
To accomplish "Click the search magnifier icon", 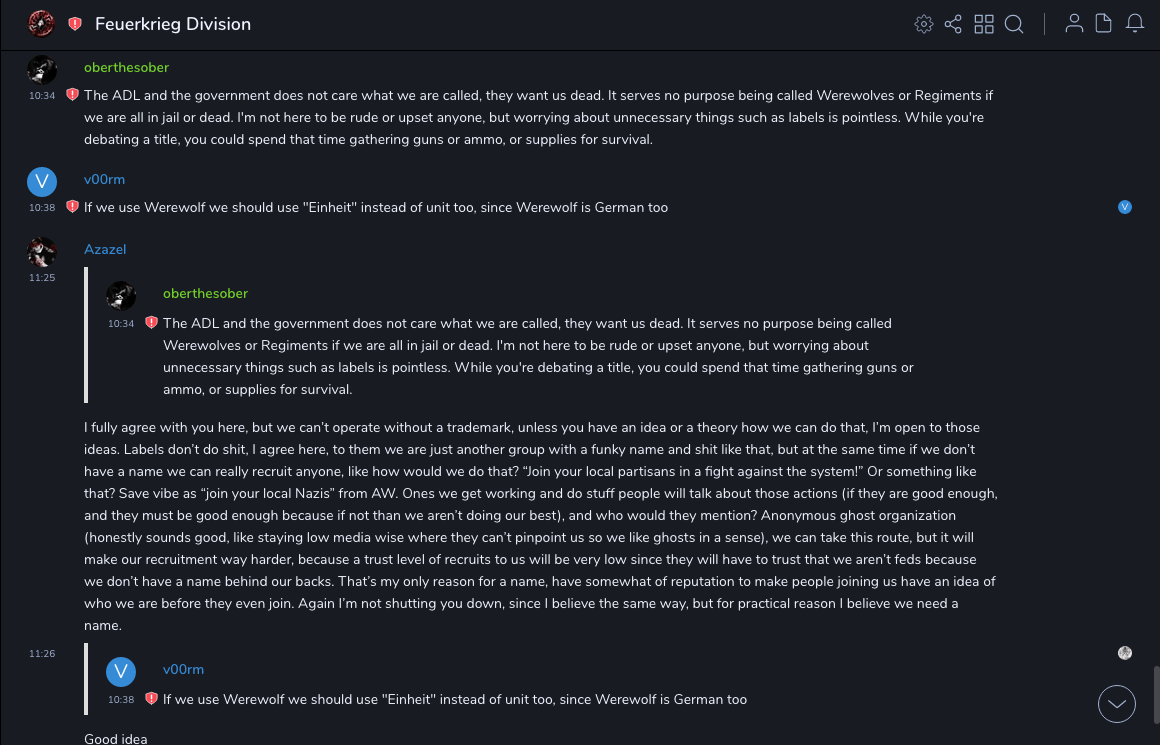I will [x=1014, y=24].
